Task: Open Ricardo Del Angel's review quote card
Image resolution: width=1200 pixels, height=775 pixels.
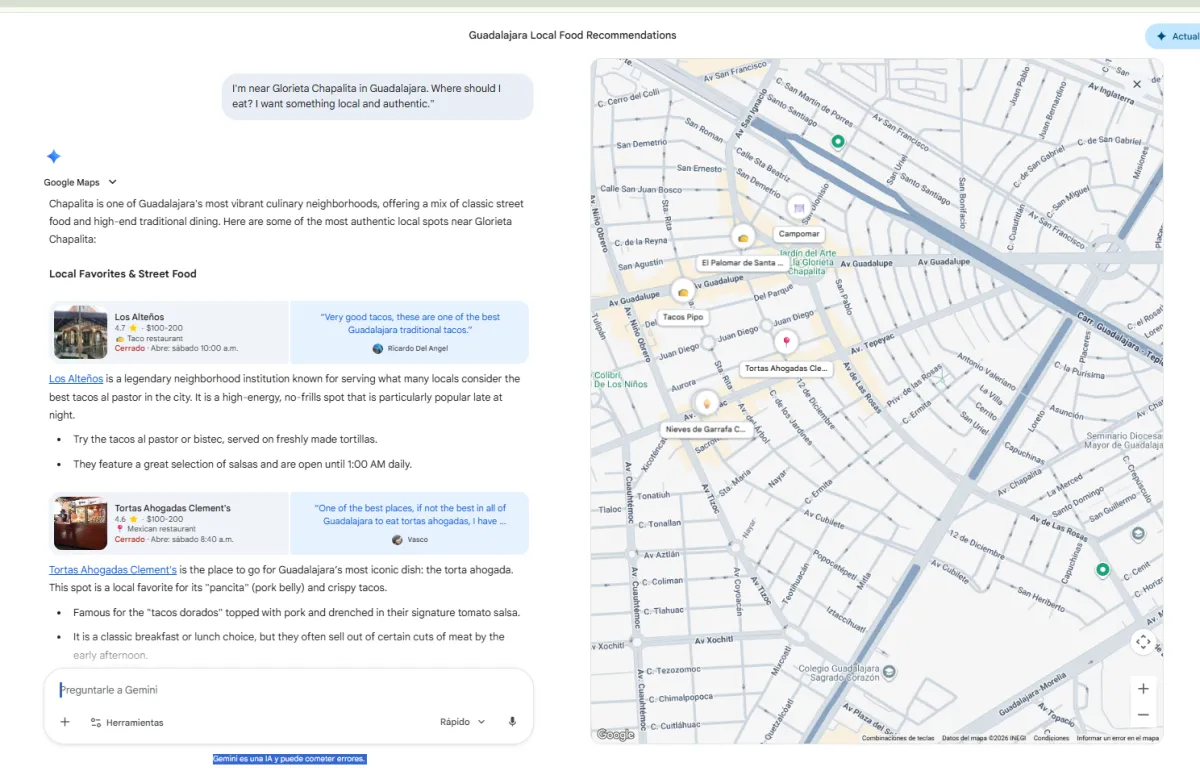Action: click(410, 332)
